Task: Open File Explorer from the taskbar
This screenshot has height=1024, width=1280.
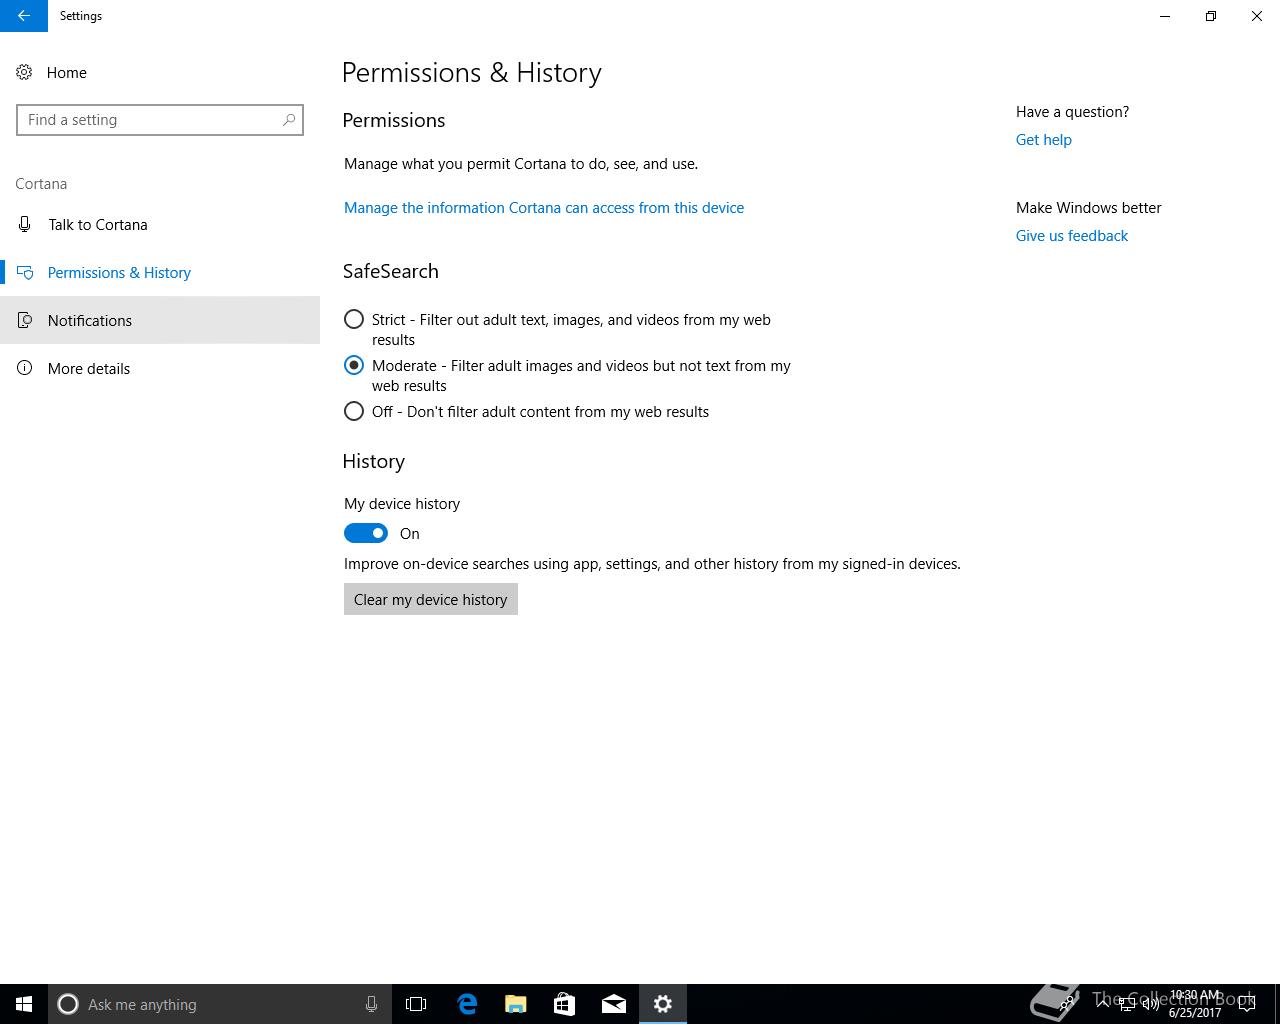Action: [x=516, y=1004]
